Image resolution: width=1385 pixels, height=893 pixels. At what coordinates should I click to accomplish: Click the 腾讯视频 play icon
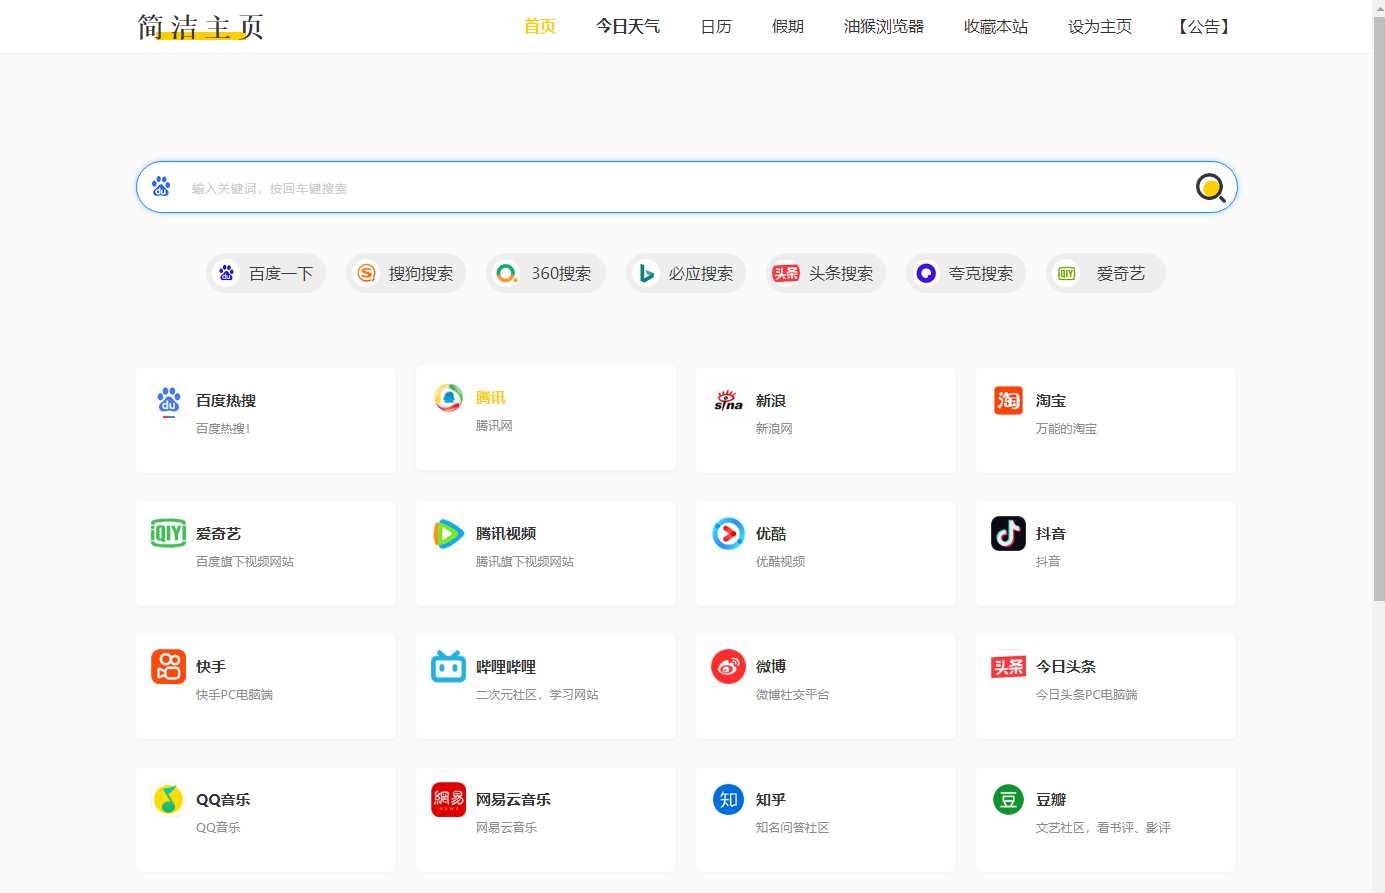pyautogui.click(x=448, y=533)
